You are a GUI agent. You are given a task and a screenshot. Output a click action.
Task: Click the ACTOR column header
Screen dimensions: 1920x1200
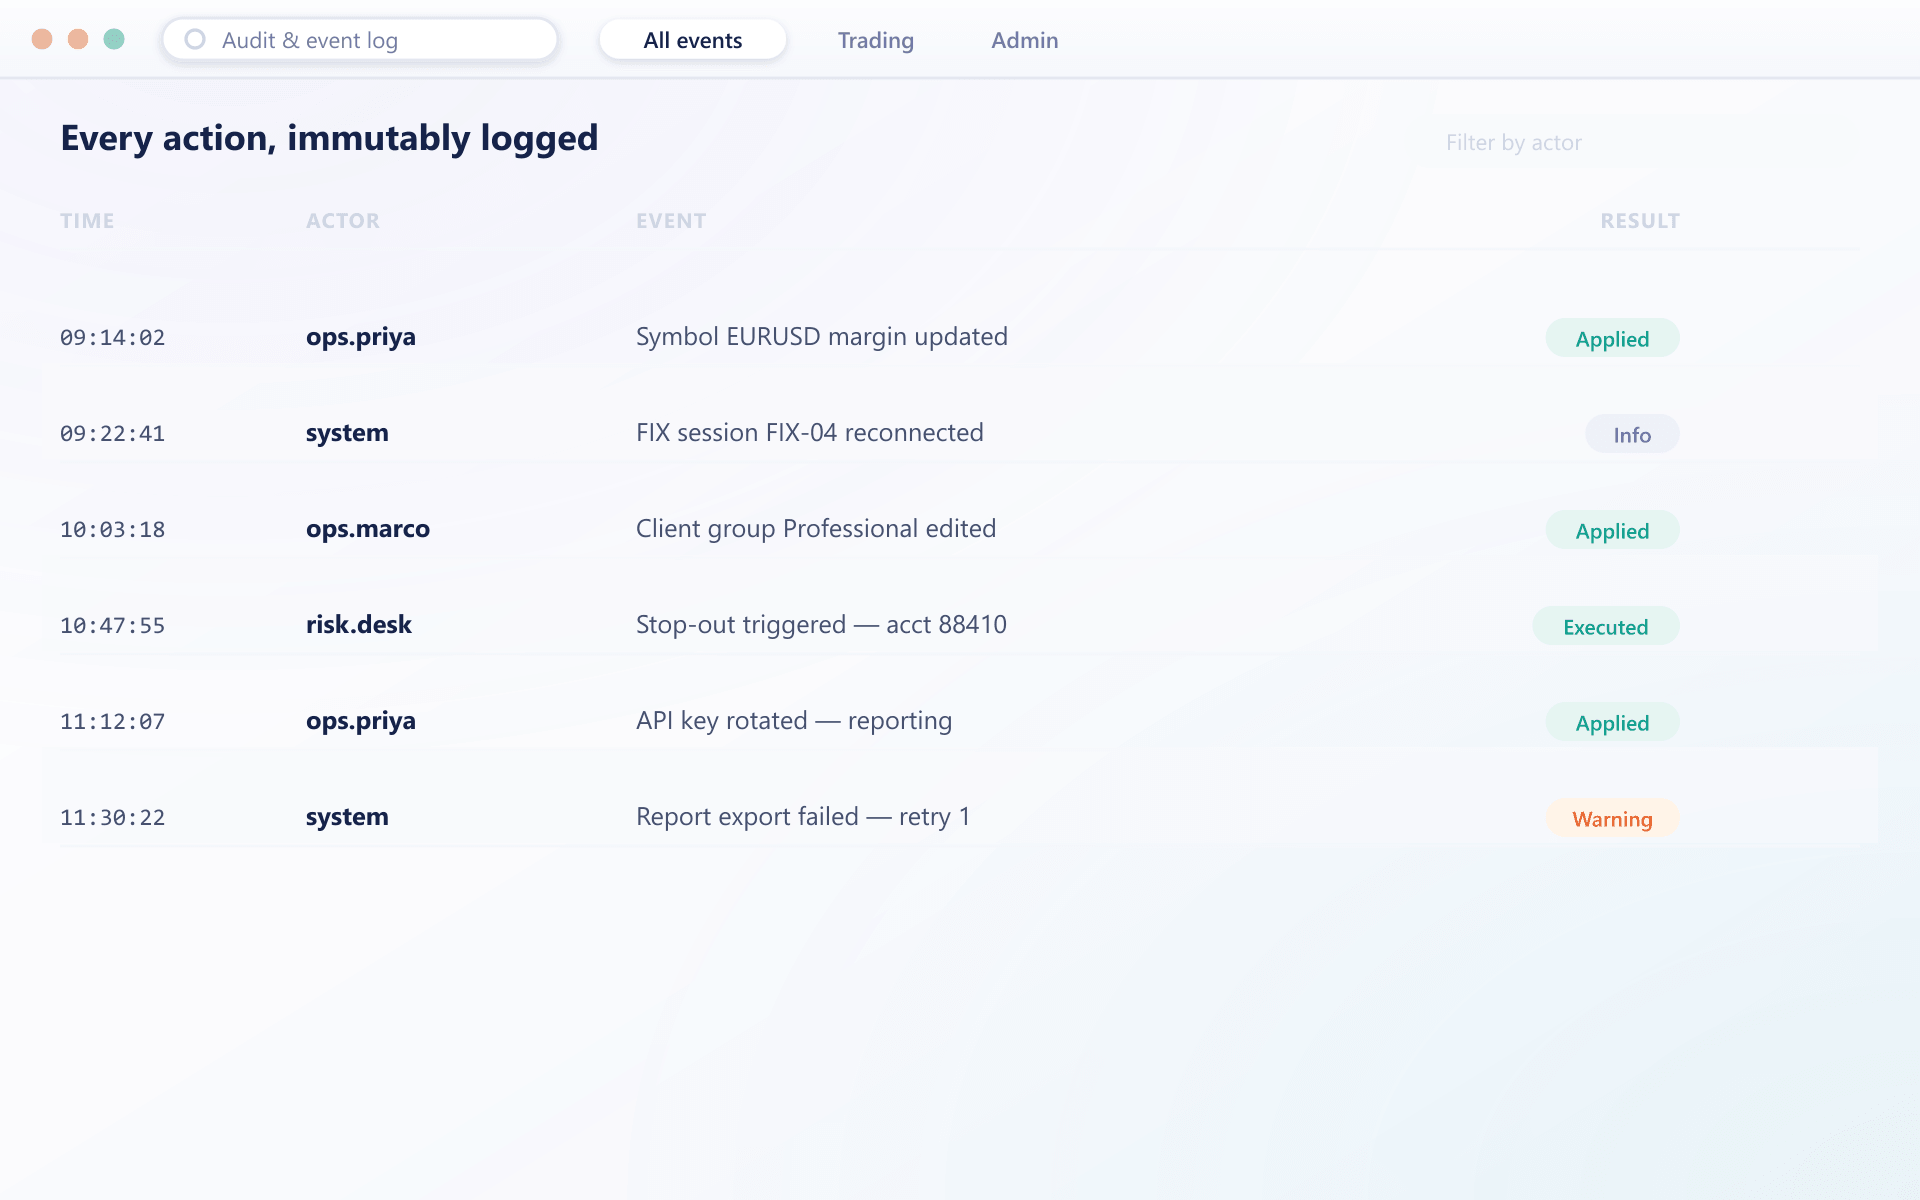(343, 221)
